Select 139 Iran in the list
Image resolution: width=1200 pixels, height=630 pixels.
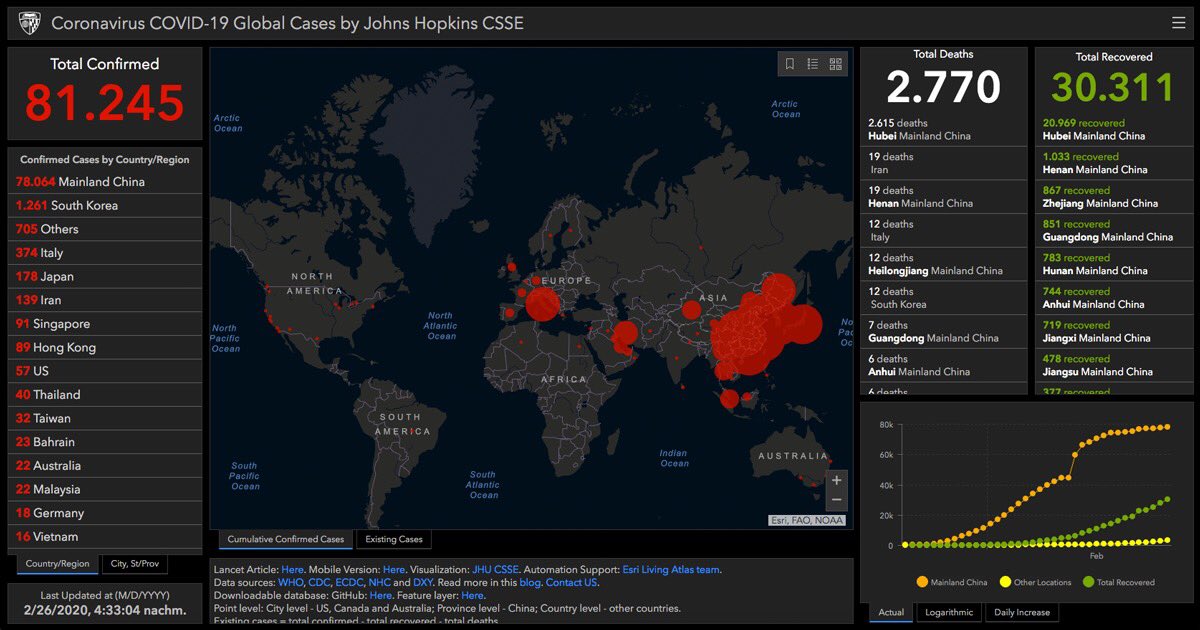pyautogui.click(x=105, y=300)
